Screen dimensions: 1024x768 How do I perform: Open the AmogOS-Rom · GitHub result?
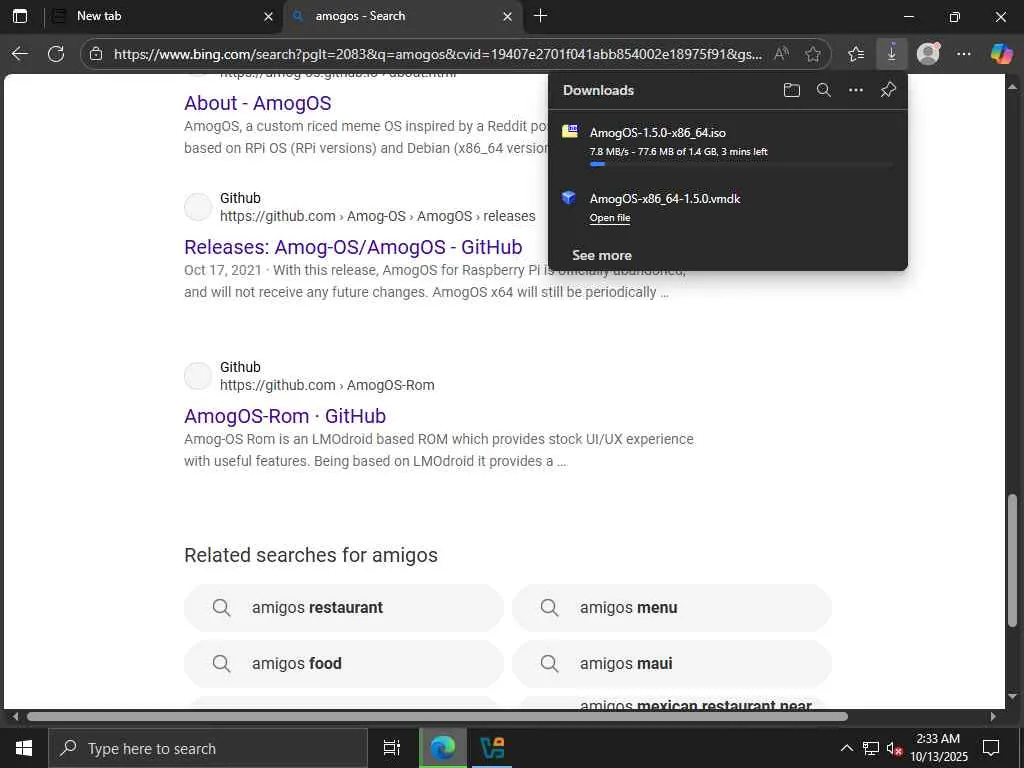(x=285, y=416)
